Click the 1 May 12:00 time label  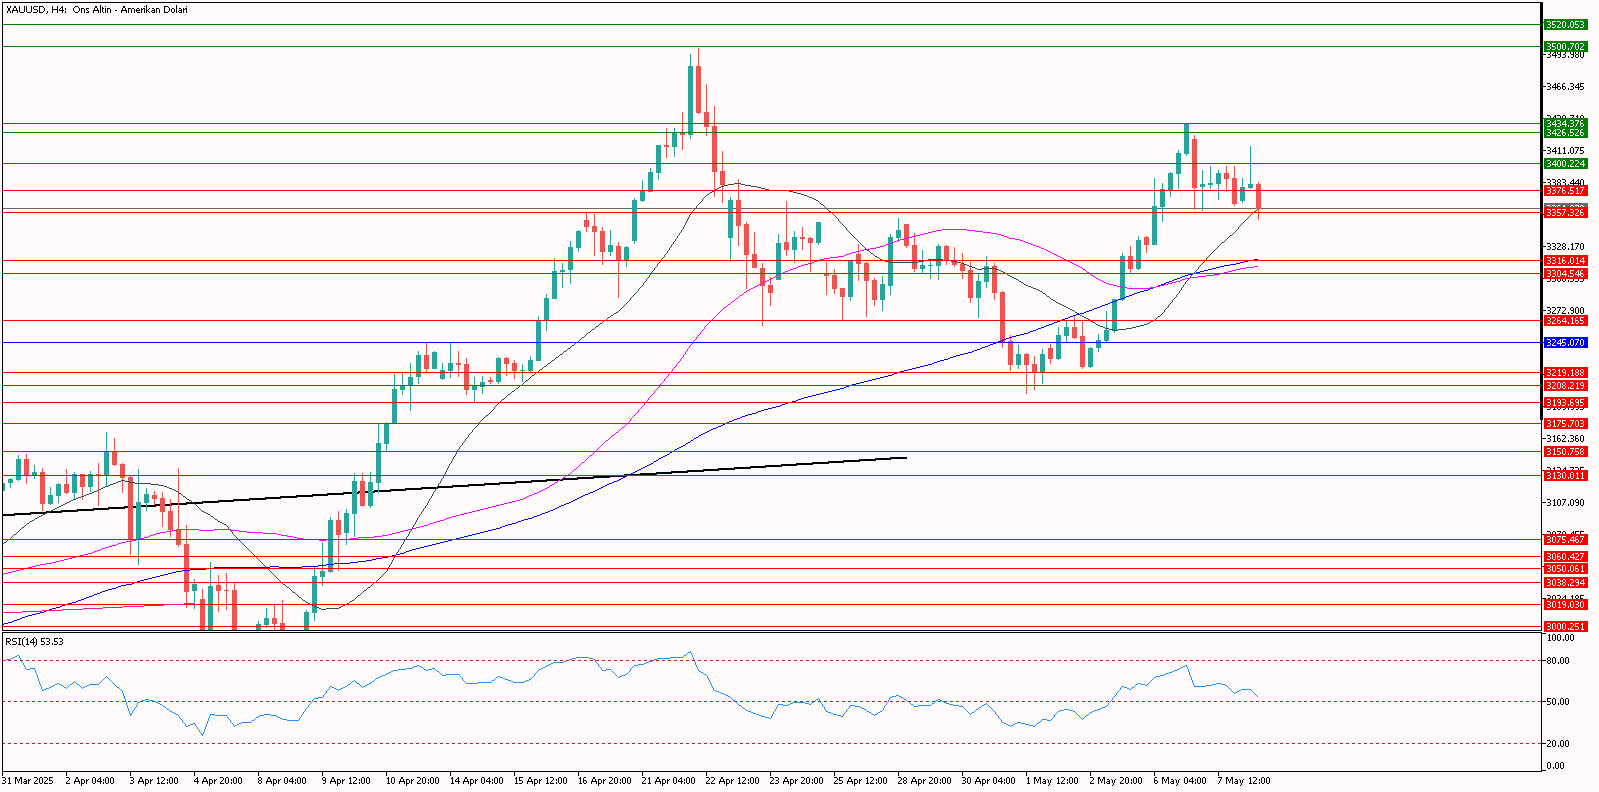coord(1052,781)
